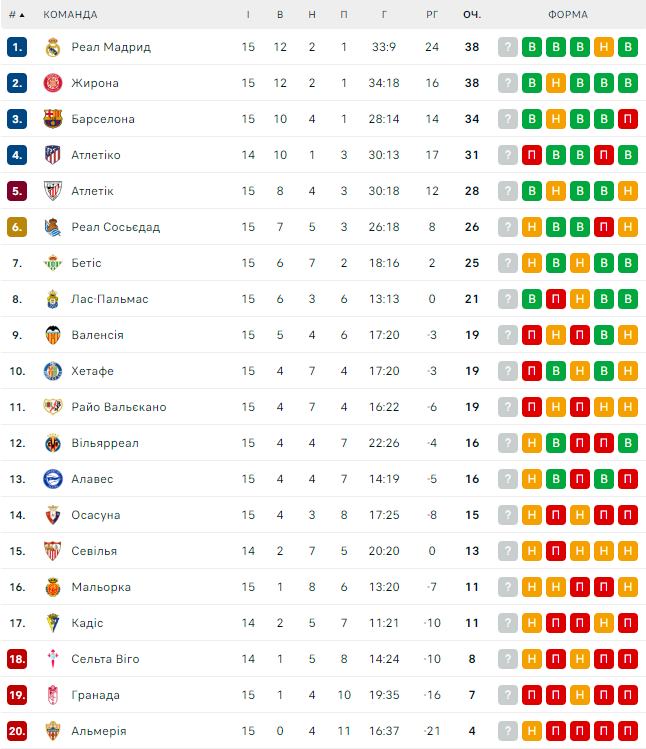The width and height of the screenshot is (646, 749).
Task: Click the Барселона club crest
Action: pyautogui.click(x=53, y=119)
